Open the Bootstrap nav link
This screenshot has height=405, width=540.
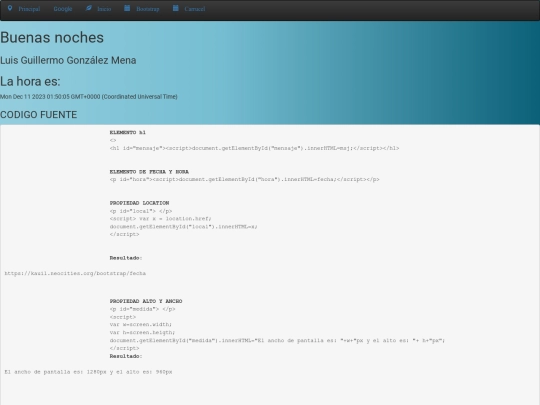pos(148,9)
